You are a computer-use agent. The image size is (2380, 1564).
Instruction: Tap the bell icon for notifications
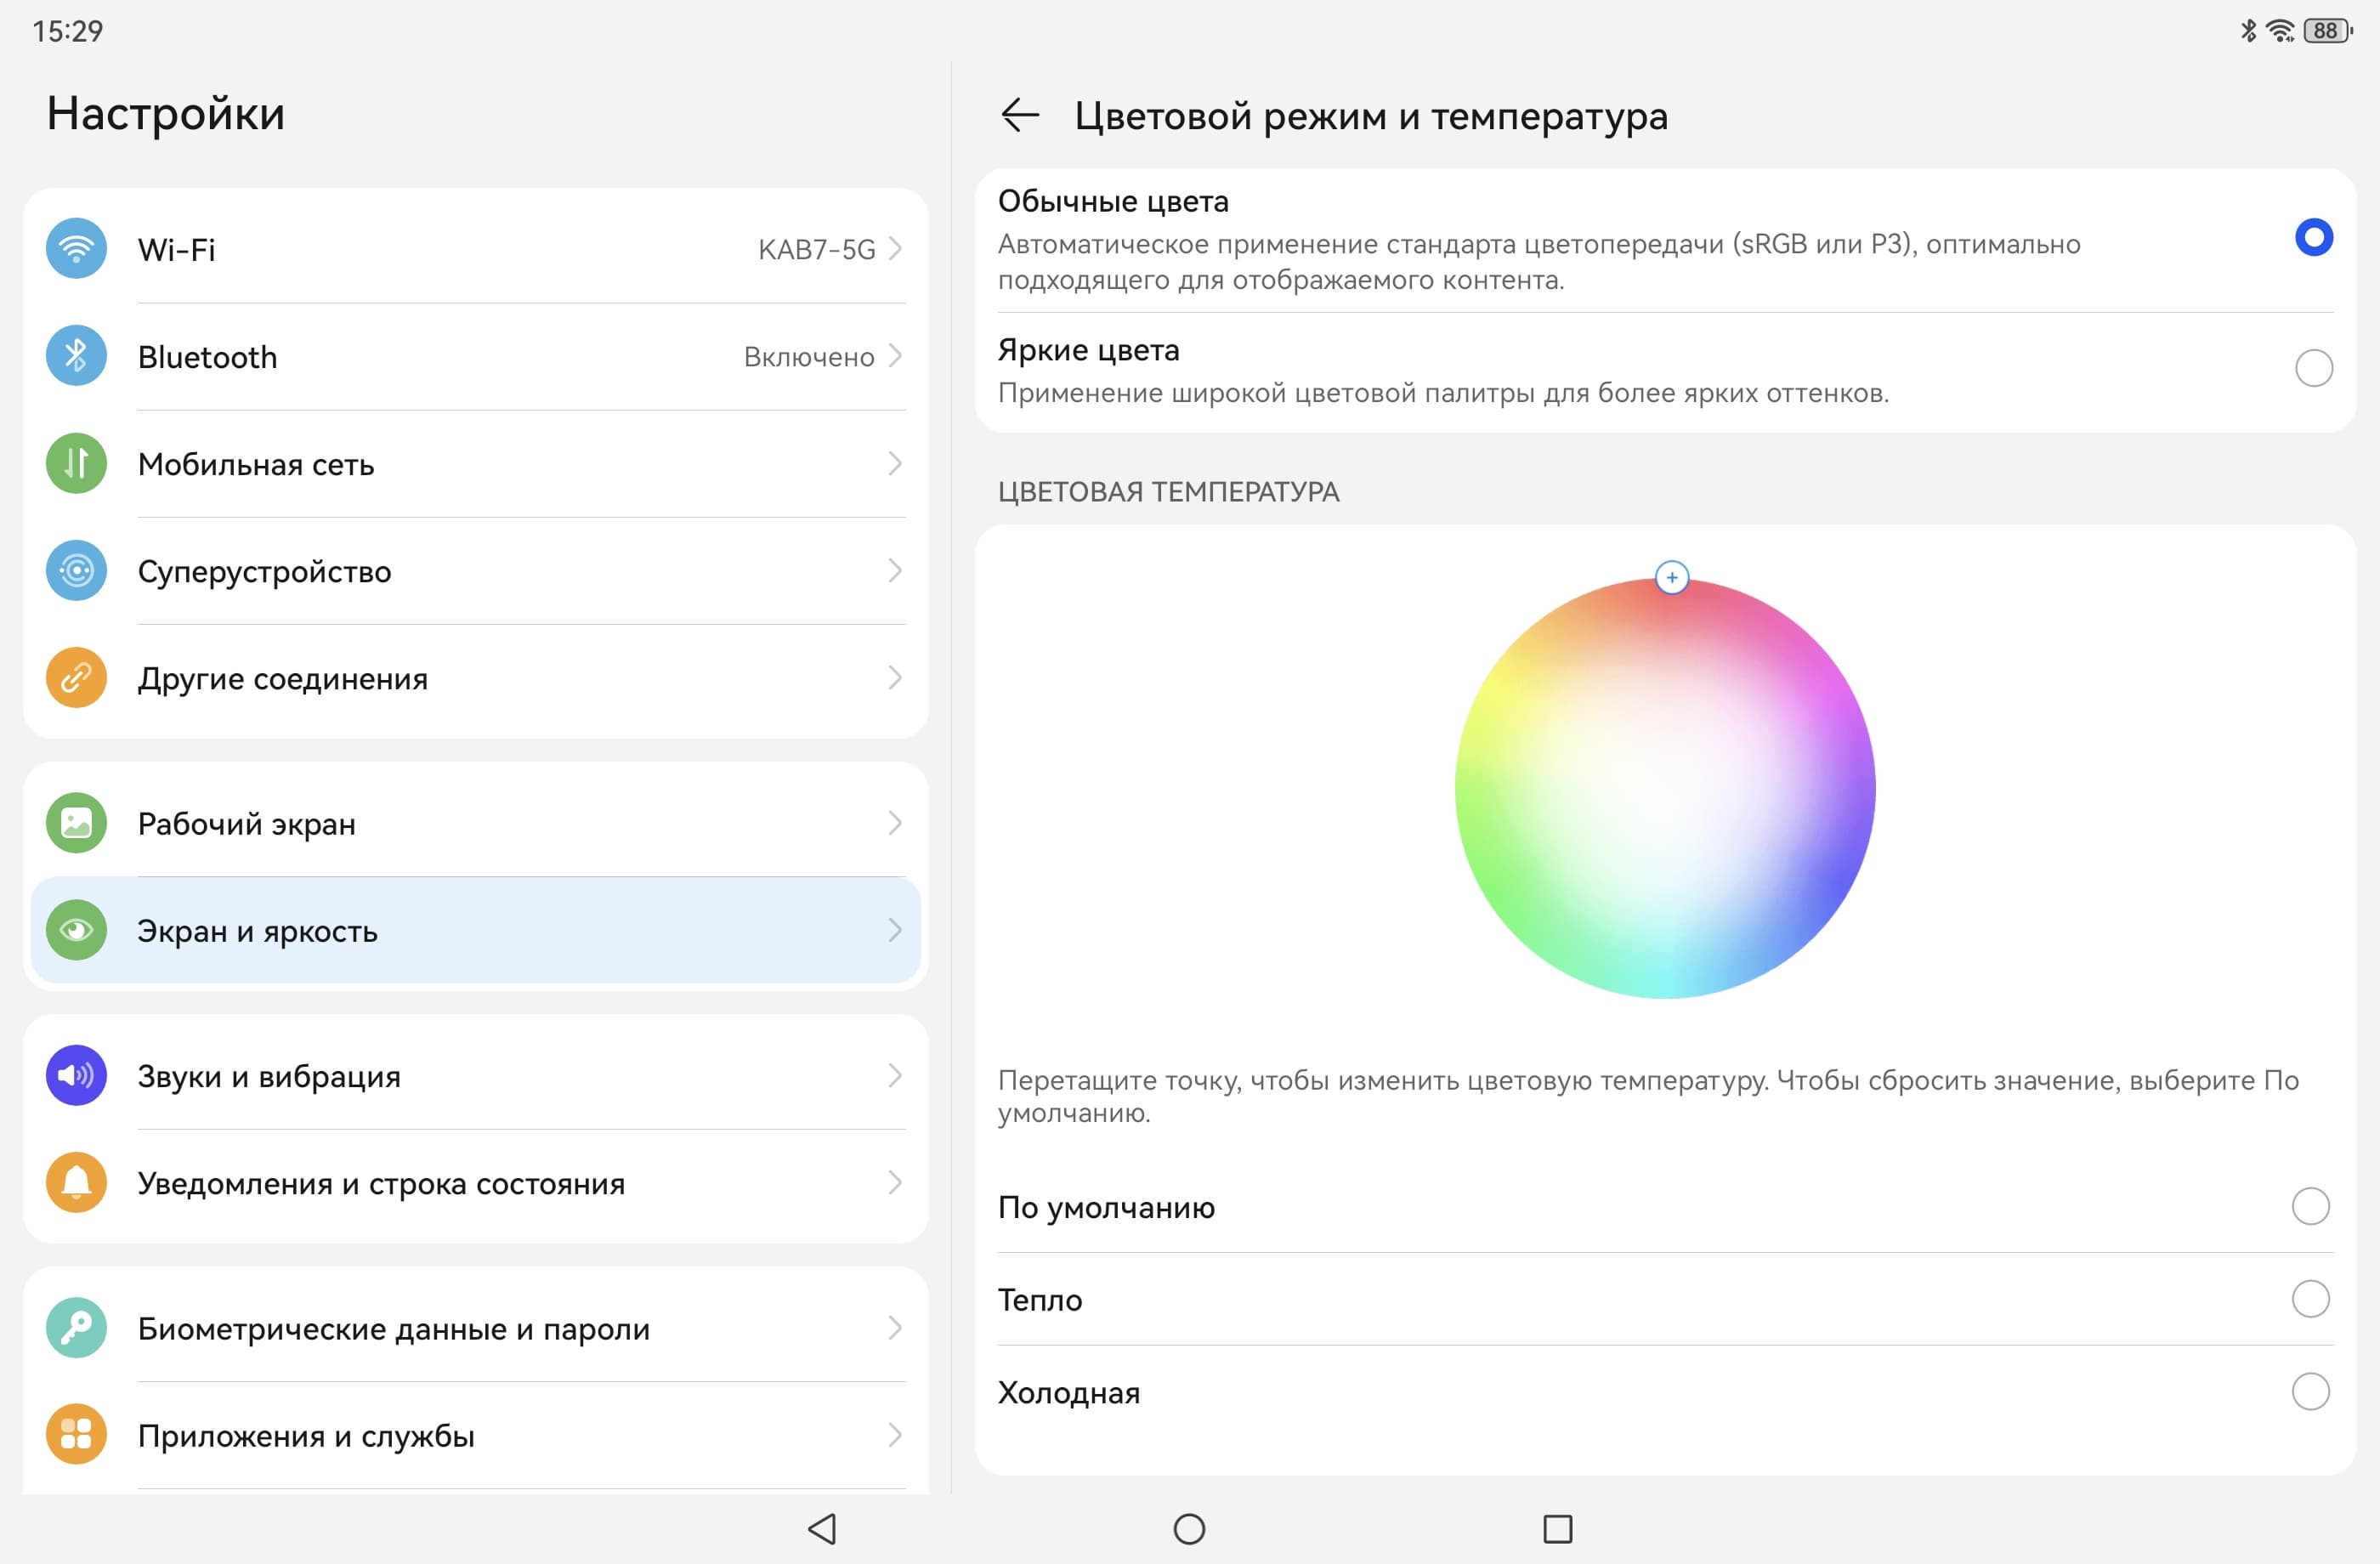click(x=76, y=1183)
